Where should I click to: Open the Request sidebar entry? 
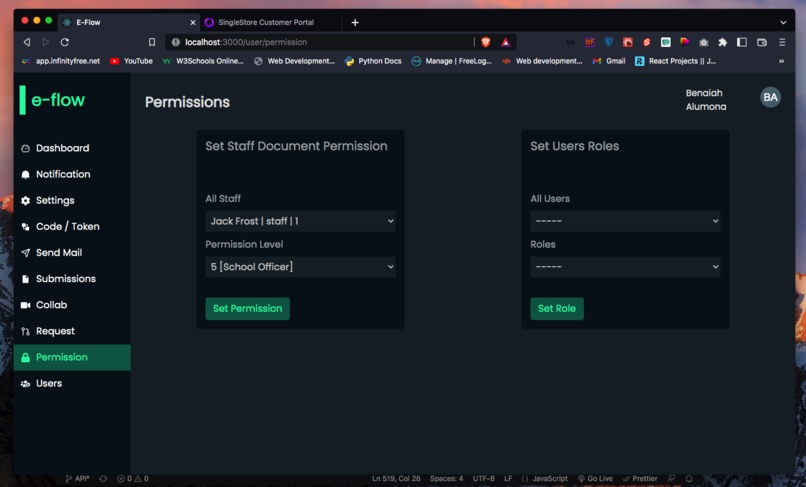click(x=72, y=331)
